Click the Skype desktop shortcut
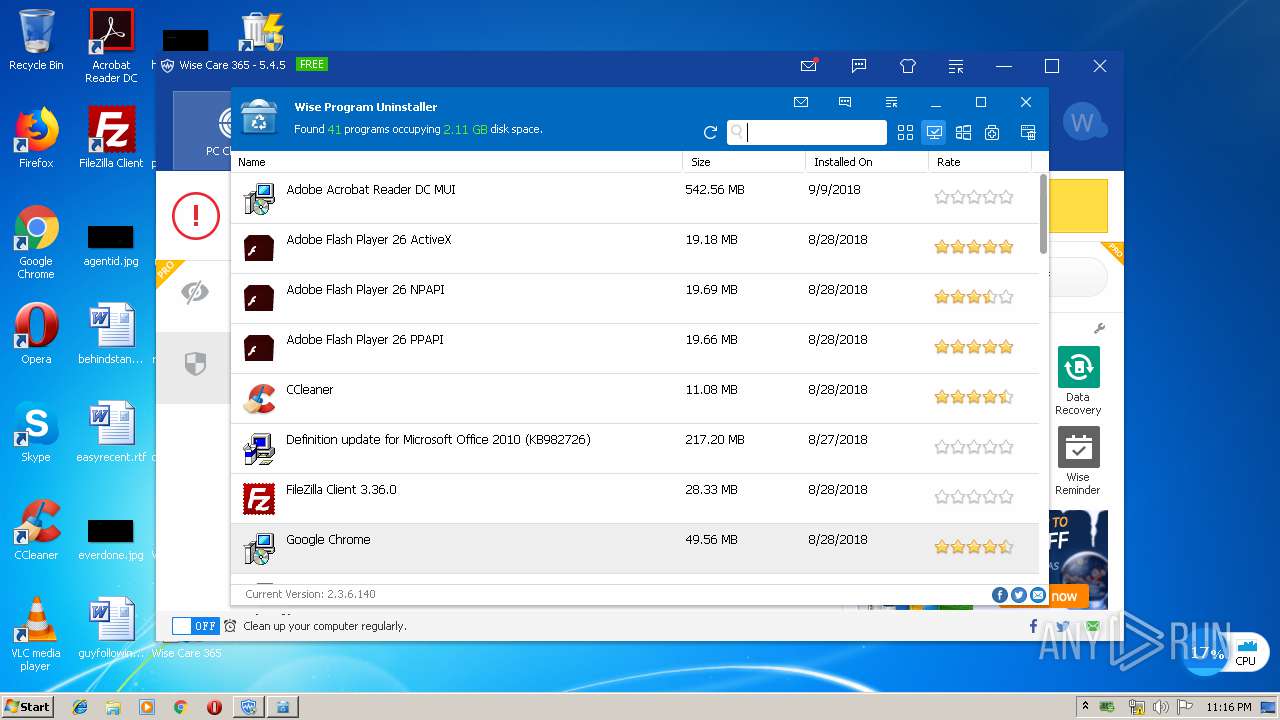This screenshot has width=1280, height=720. [x=36, y=433]
